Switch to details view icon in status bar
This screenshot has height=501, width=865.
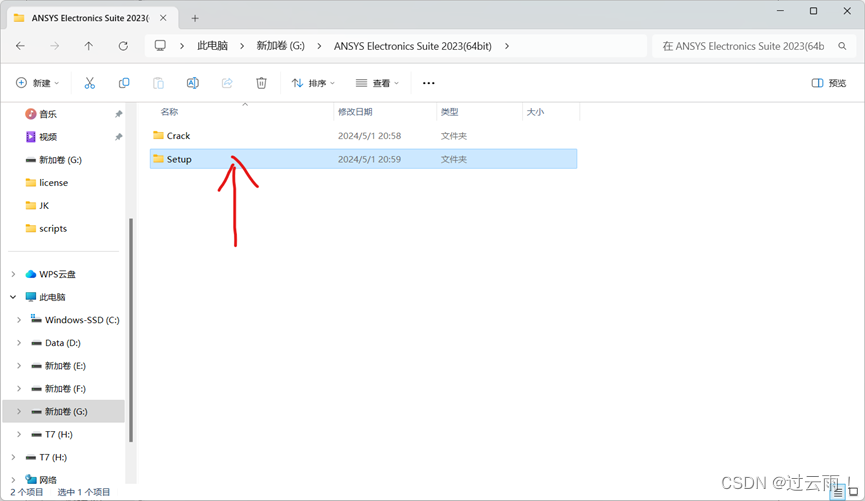(x=837, y=492)
